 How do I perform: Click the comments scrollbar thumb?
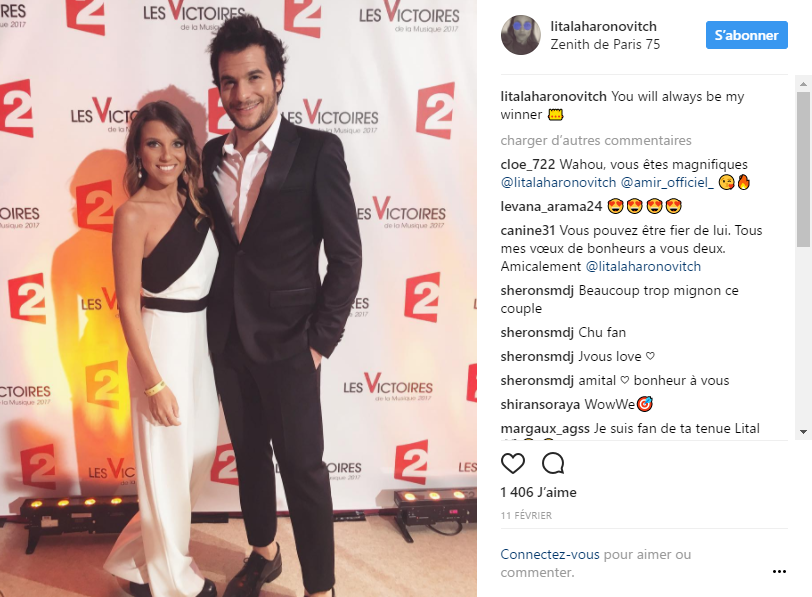[x=803, y=163]
